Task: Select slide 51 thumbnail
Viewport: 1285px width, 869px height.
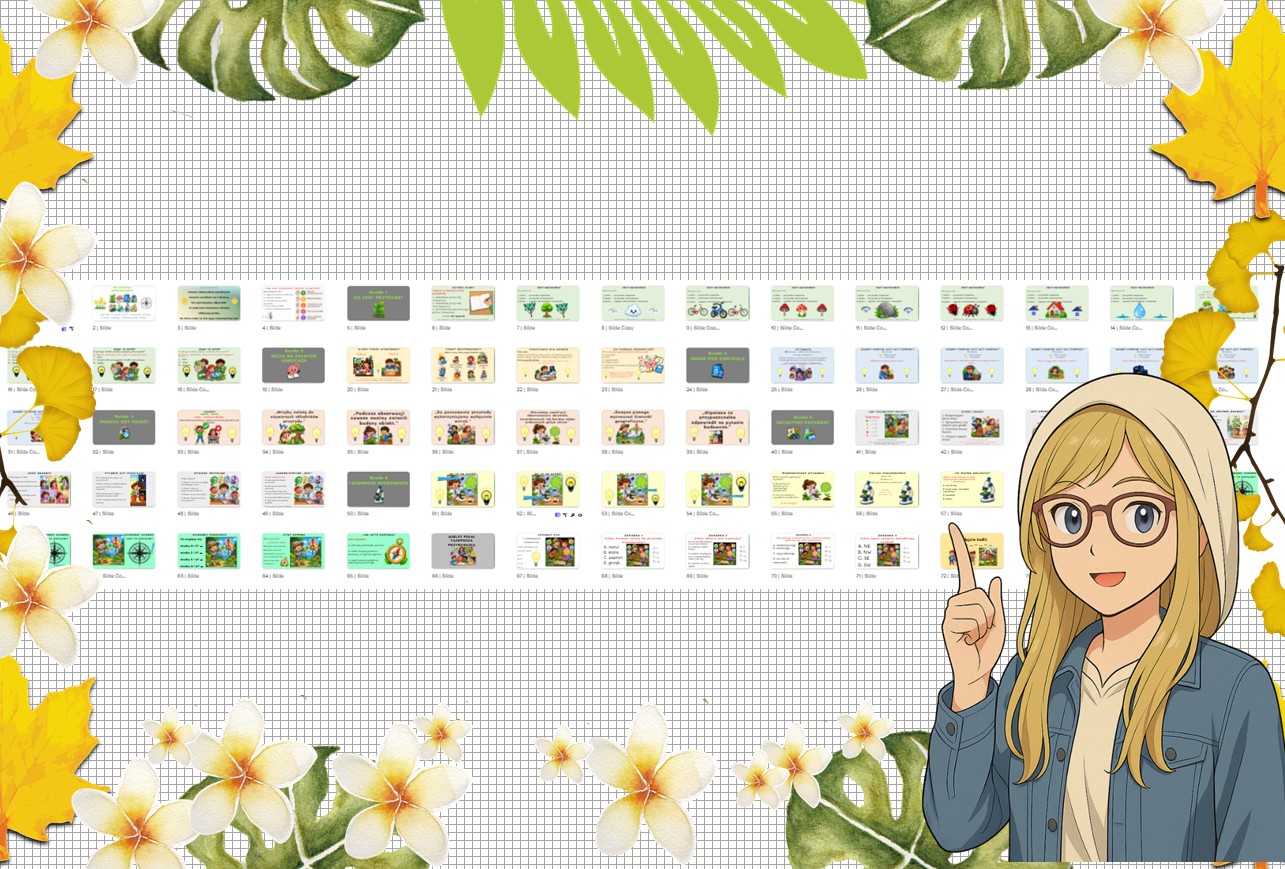Action: tap(463, 489)
